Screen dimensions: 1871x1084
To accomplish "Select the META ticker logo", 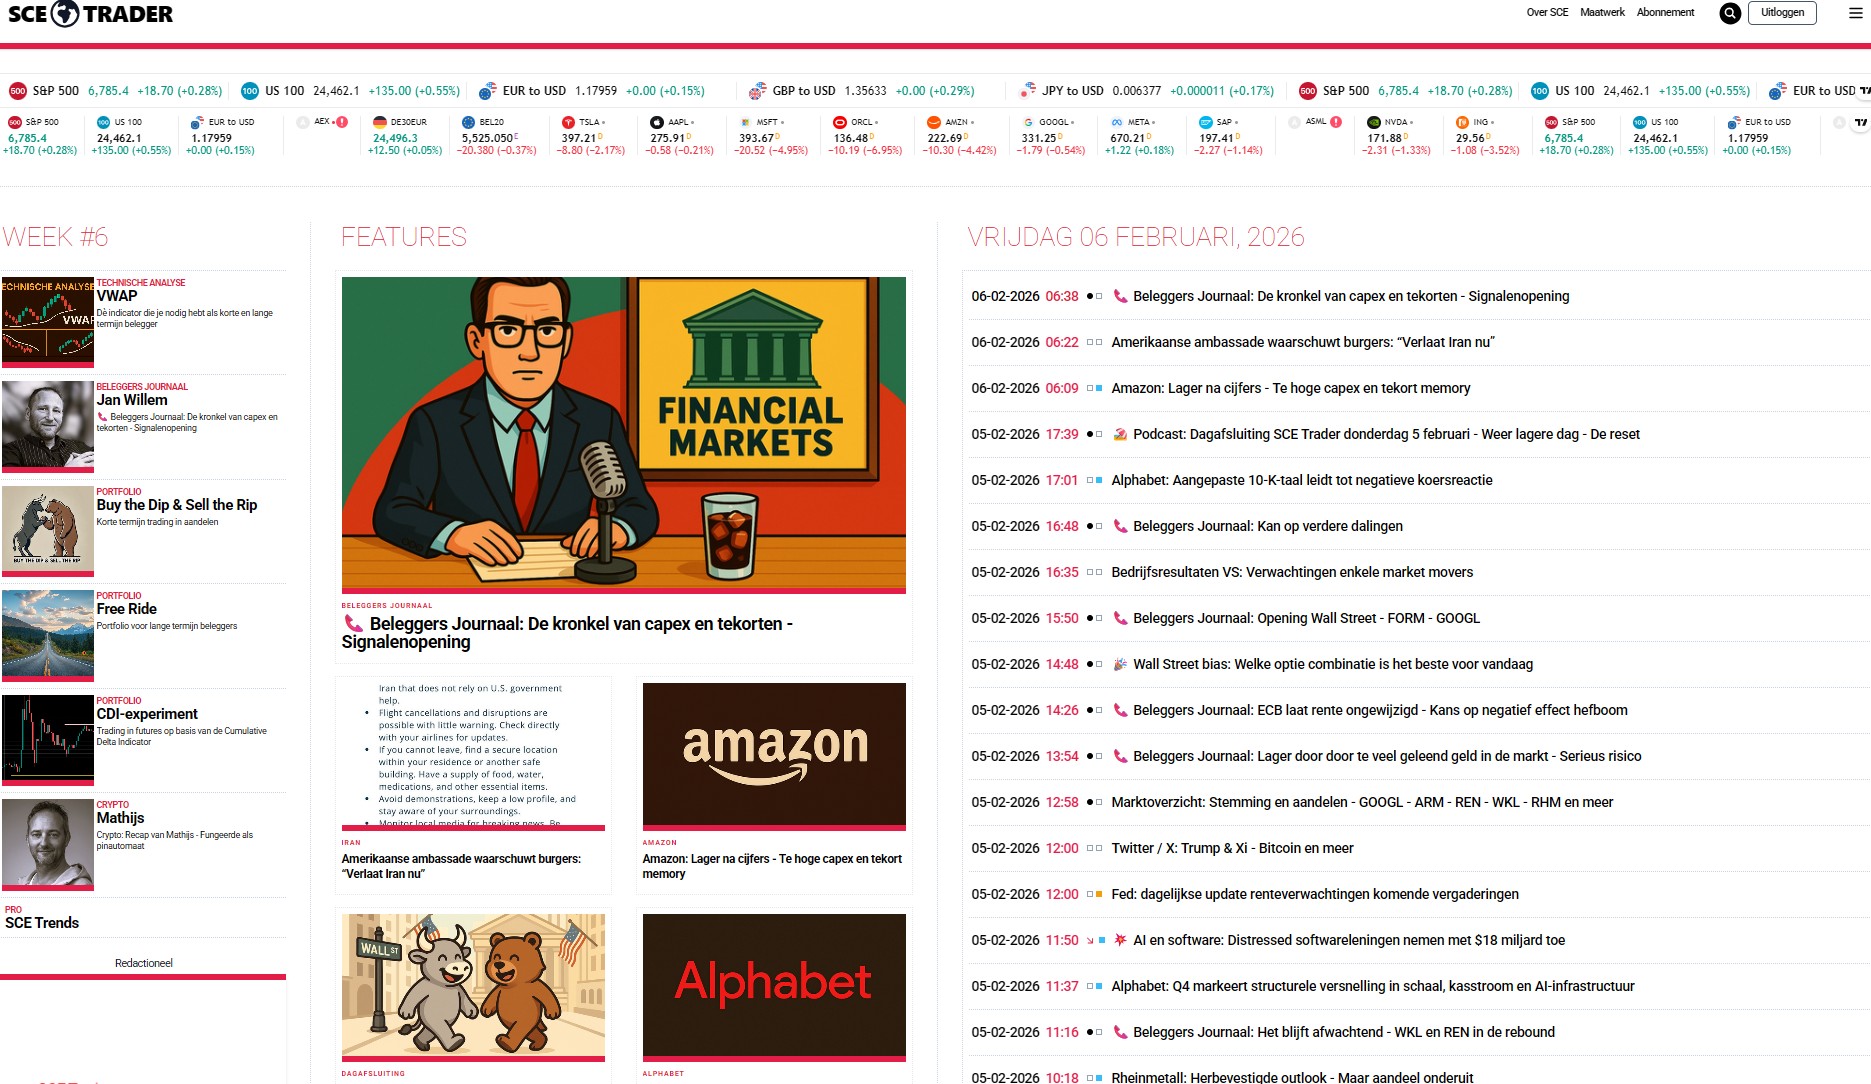I will pos(1117,122).
